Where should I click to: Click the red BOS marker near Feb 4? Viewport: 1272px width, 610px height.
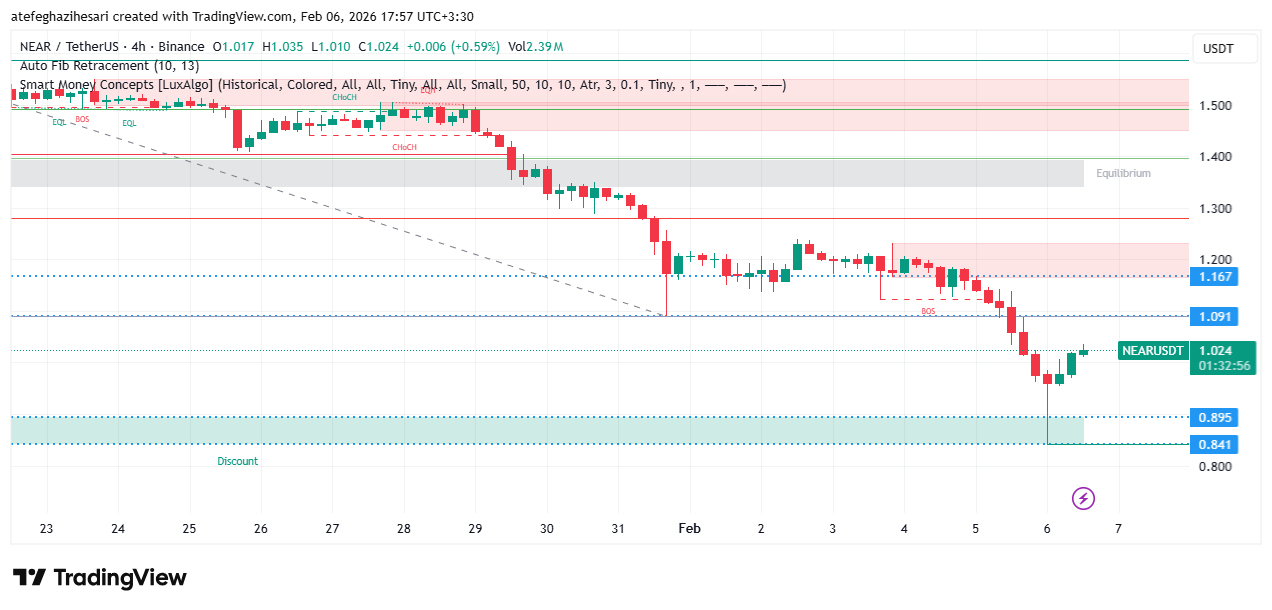928,312
